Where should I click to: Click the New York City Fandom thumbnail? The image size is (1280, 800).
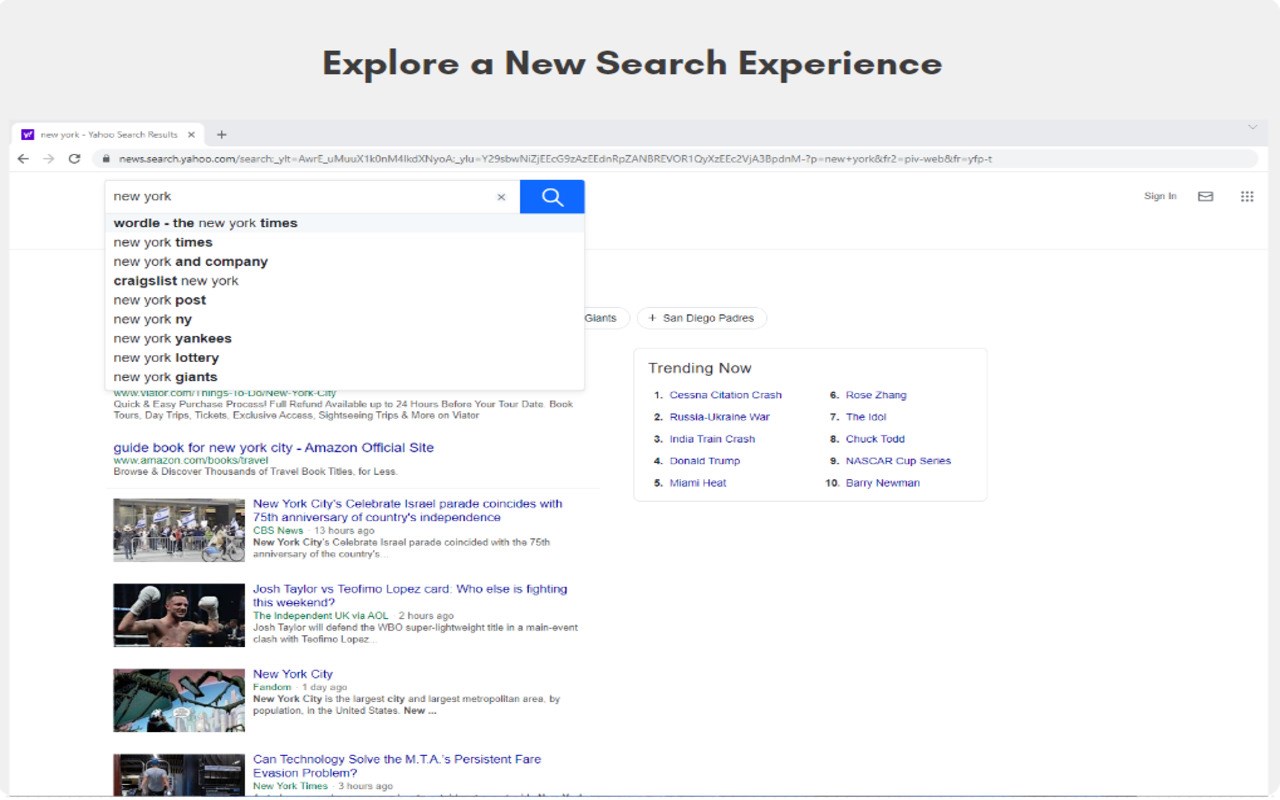(x=179, y=700)
